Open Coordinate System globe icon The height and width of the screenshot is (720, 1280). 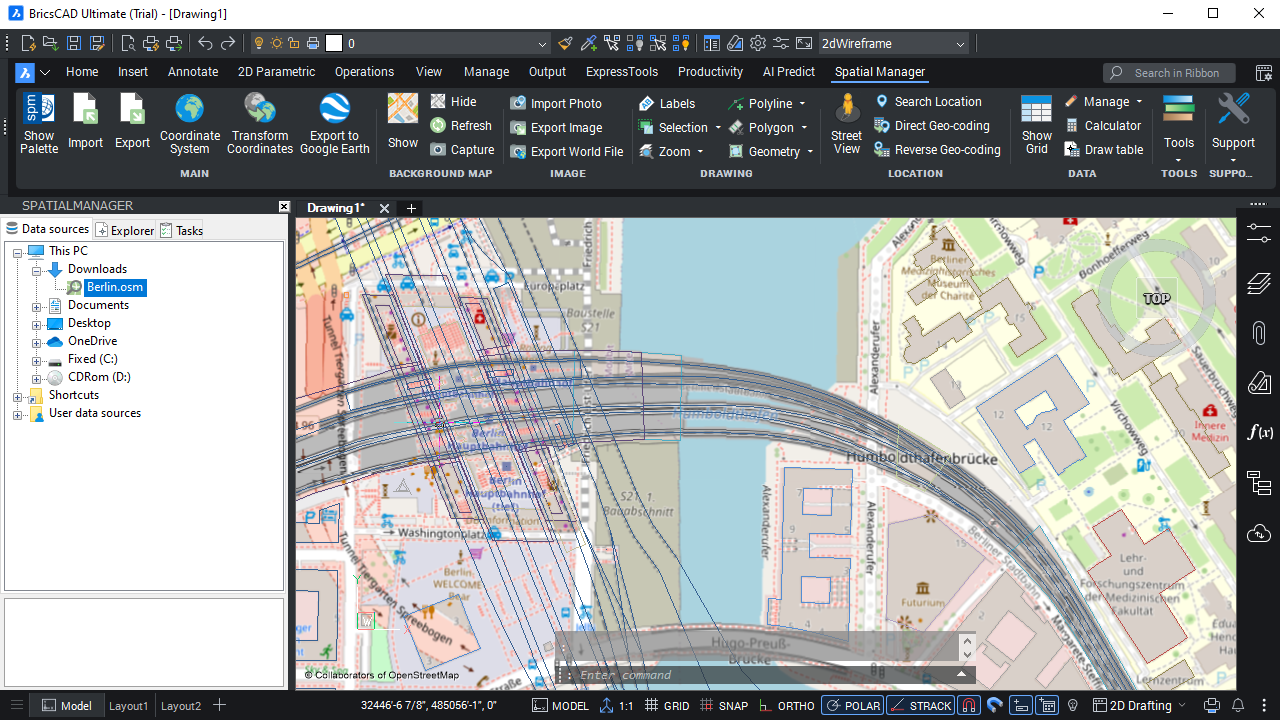pos(189,110)
